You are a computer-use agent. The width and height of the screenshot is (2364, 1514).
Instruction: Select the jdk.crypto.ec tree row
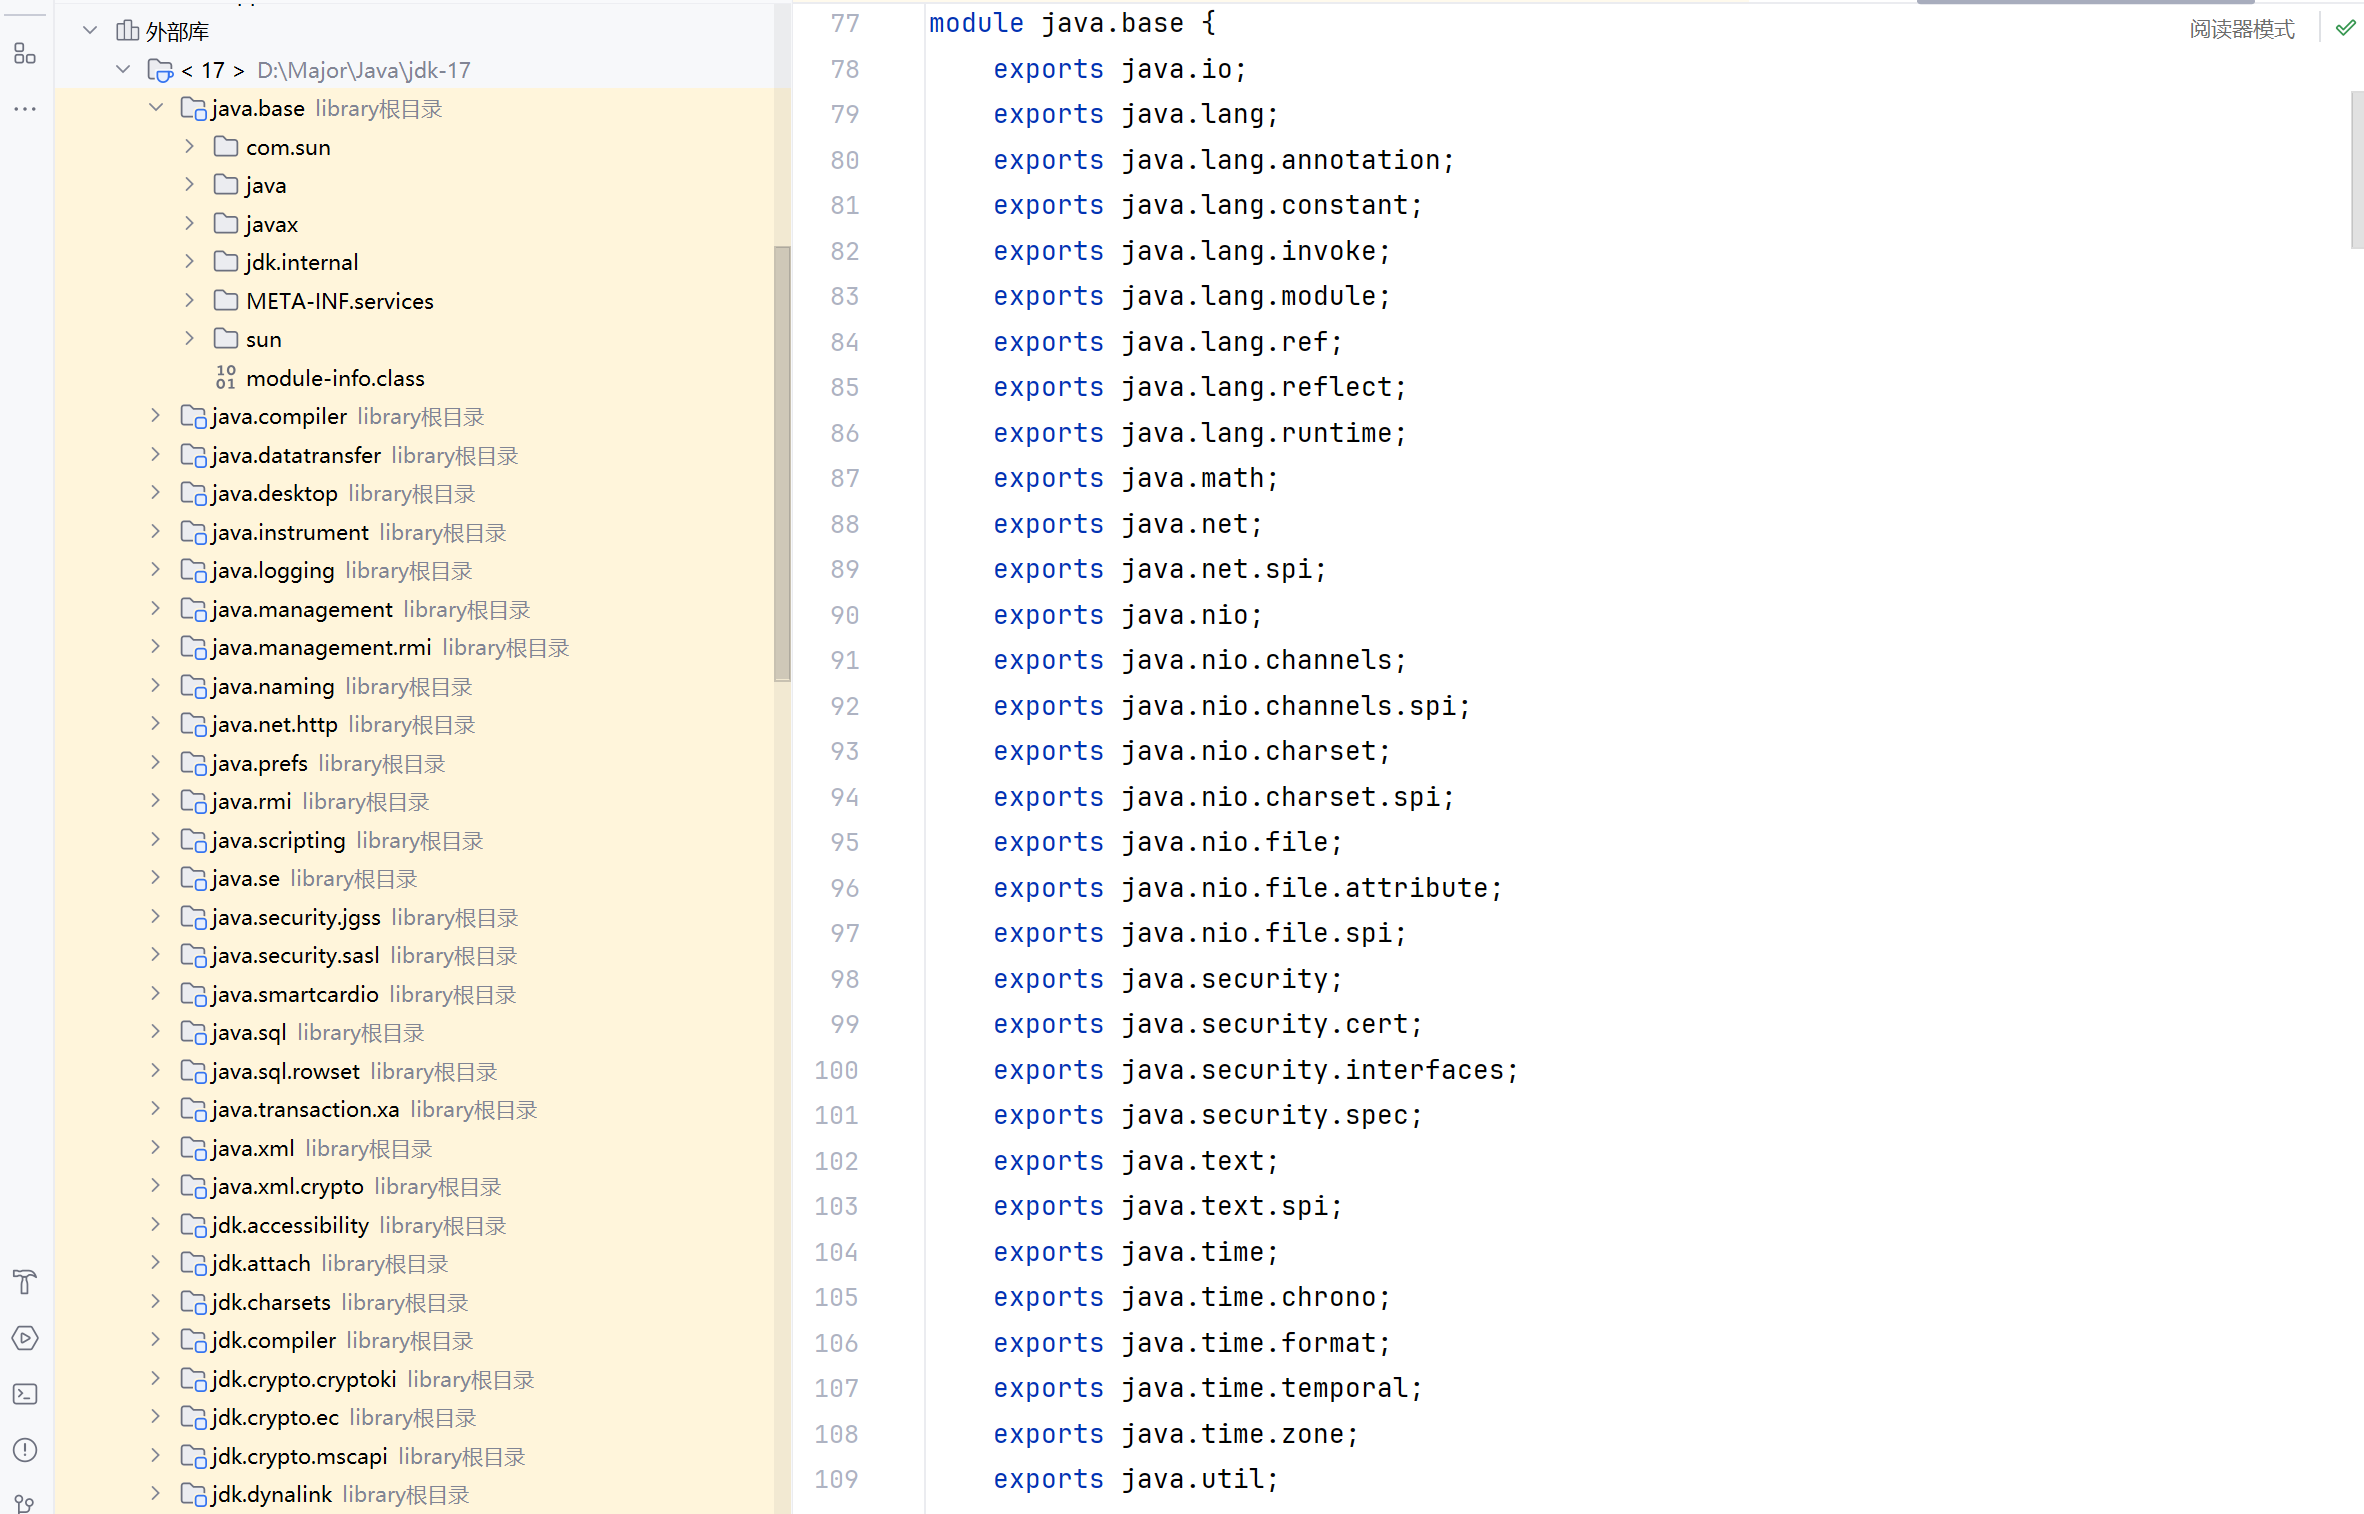point(415,1417)
